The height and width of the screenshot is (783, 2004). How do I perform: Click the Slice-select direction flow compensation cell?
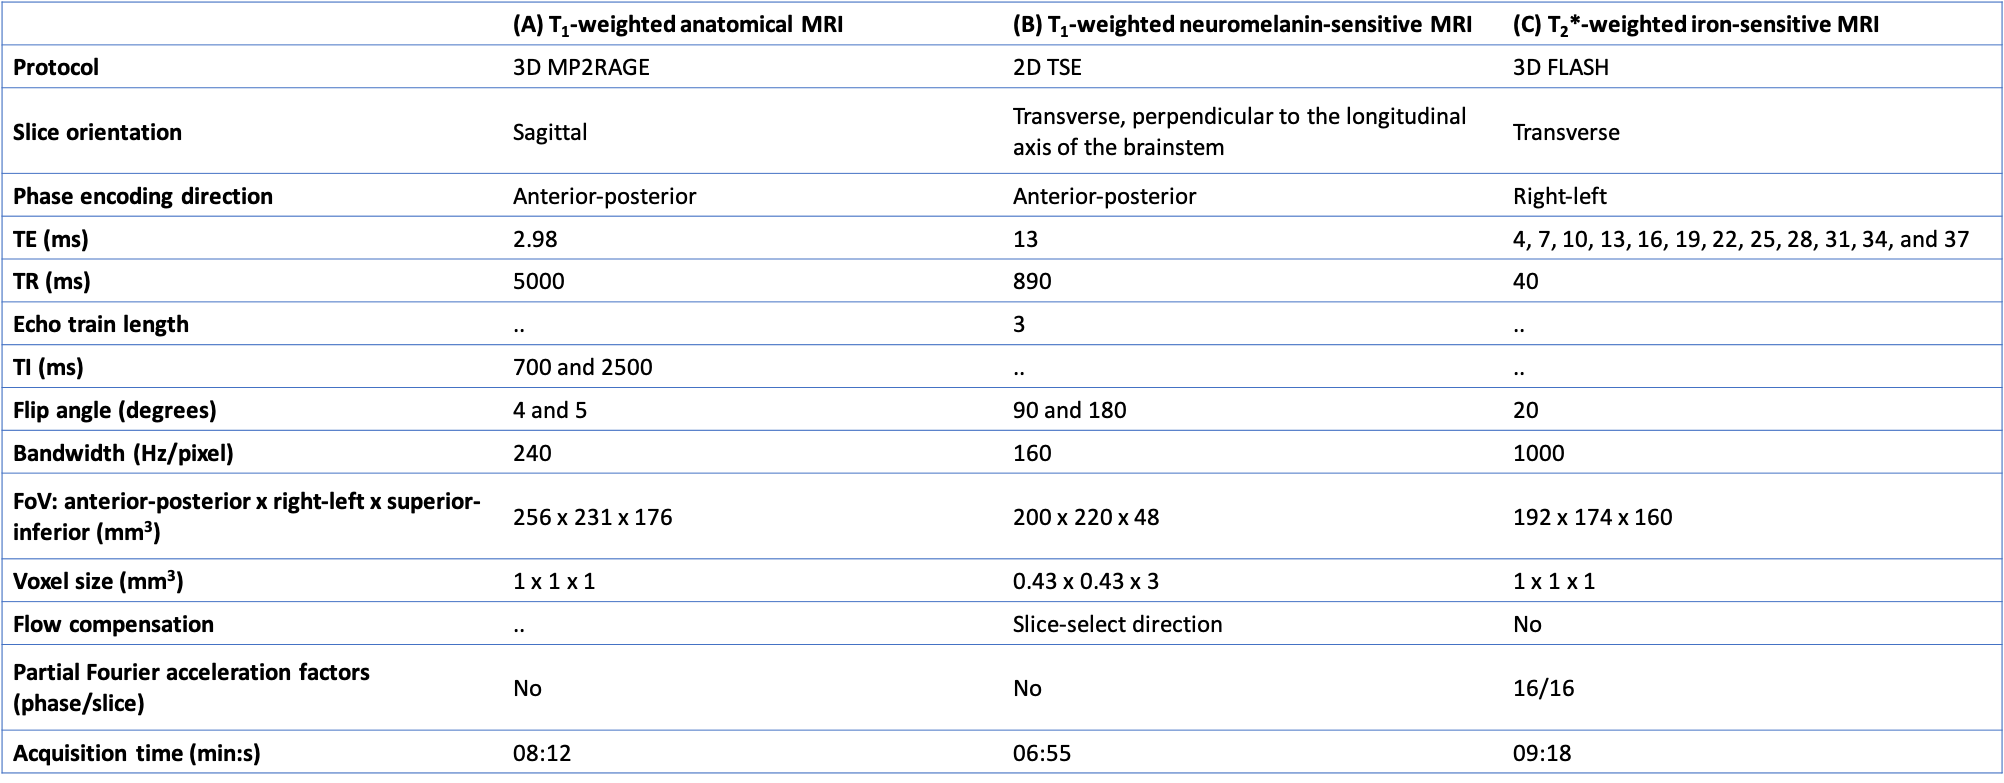click(x=1117, y=624)
